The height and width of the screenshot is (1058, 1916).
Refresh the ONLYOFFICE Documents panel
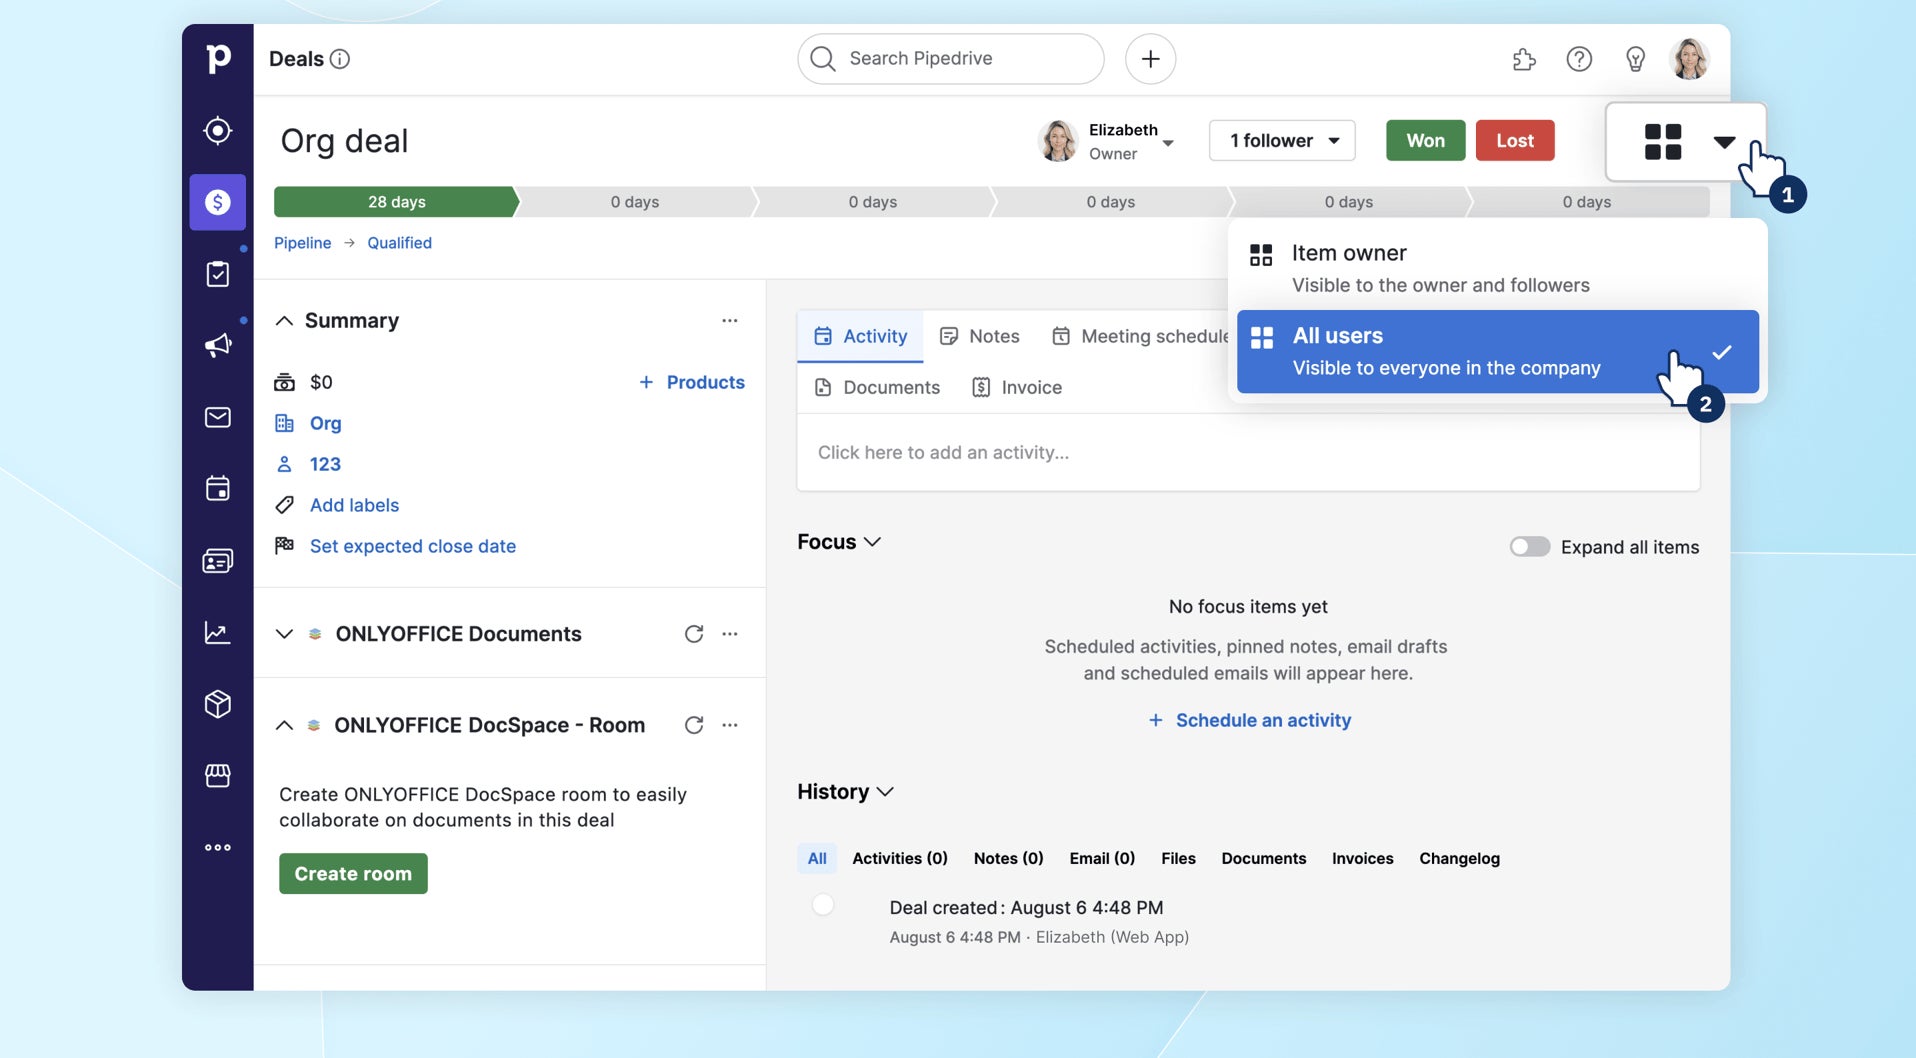point(694,634)
